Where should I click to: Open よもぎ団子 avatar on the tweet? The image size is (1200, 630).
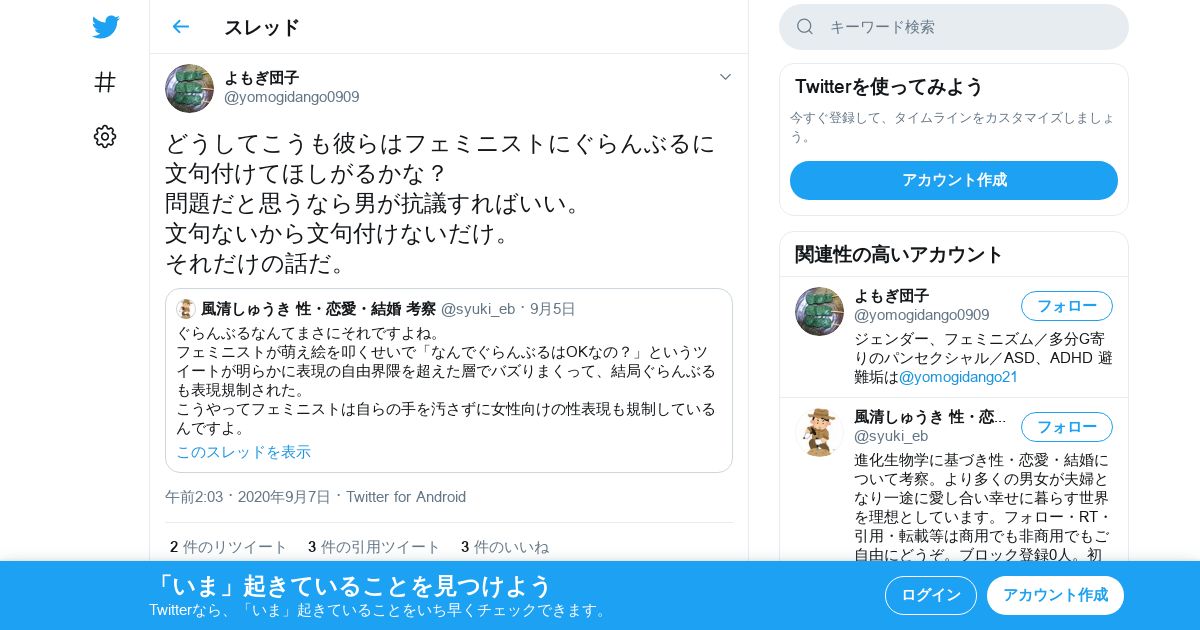click(x=189, y=88)
